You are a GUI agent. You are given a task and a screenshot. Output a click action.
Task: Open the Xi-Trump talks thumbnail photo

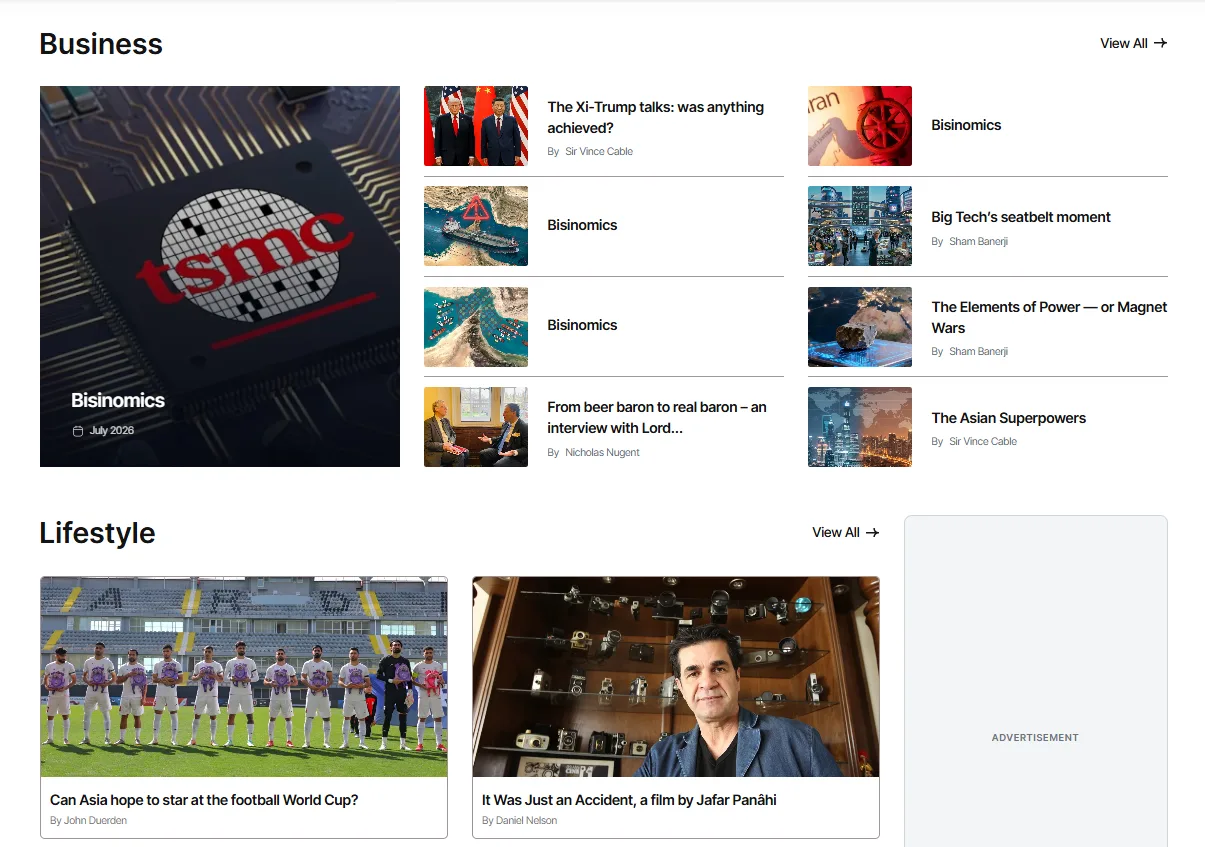pyautogui.click(x=476, y=126)
